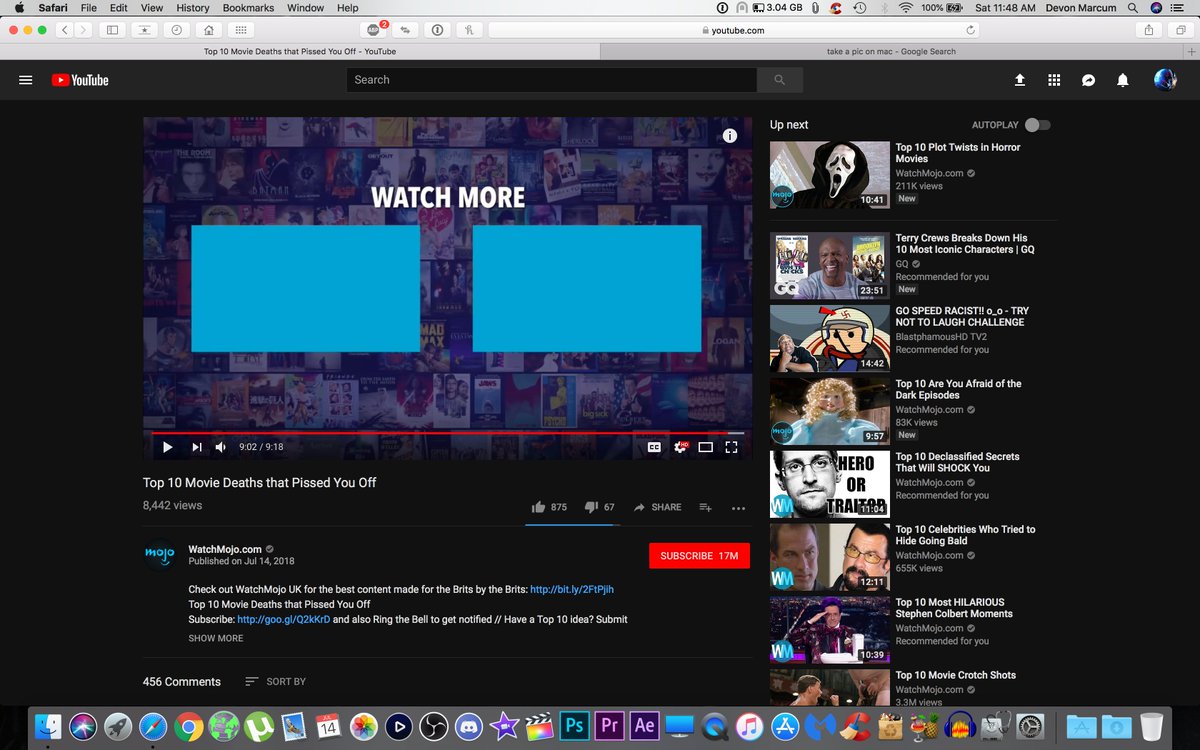Open GO SPEED RACIST video thumbnail
This screenshot has width=1200, height=750.
click(x=830, y=338)
